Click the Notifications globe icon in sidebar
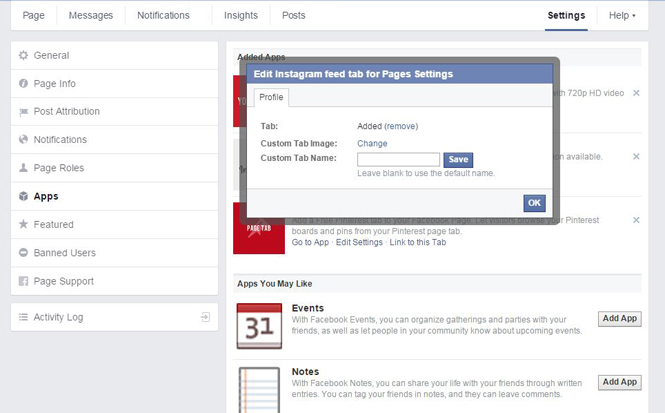This screenshot has width=665, height=413. pyautogui.click(x=23, y=140)
